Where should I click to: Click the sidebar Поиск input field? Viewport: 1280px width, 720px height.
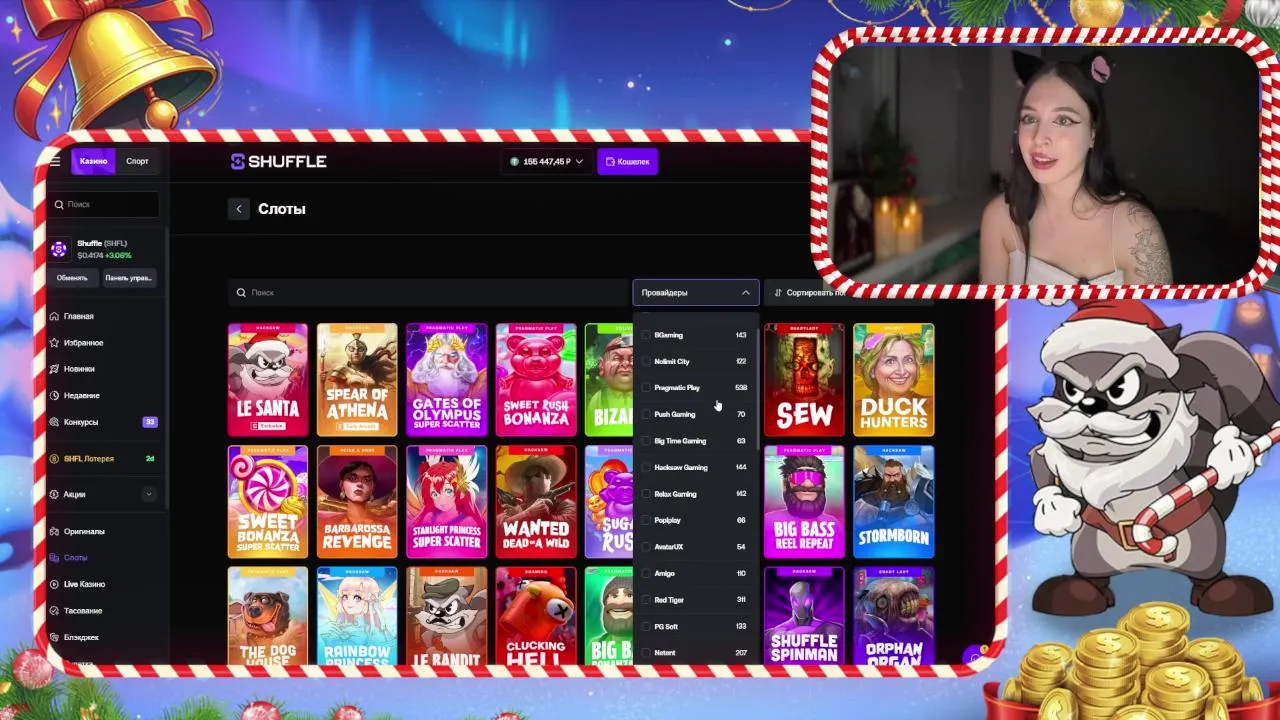[104, 204]
